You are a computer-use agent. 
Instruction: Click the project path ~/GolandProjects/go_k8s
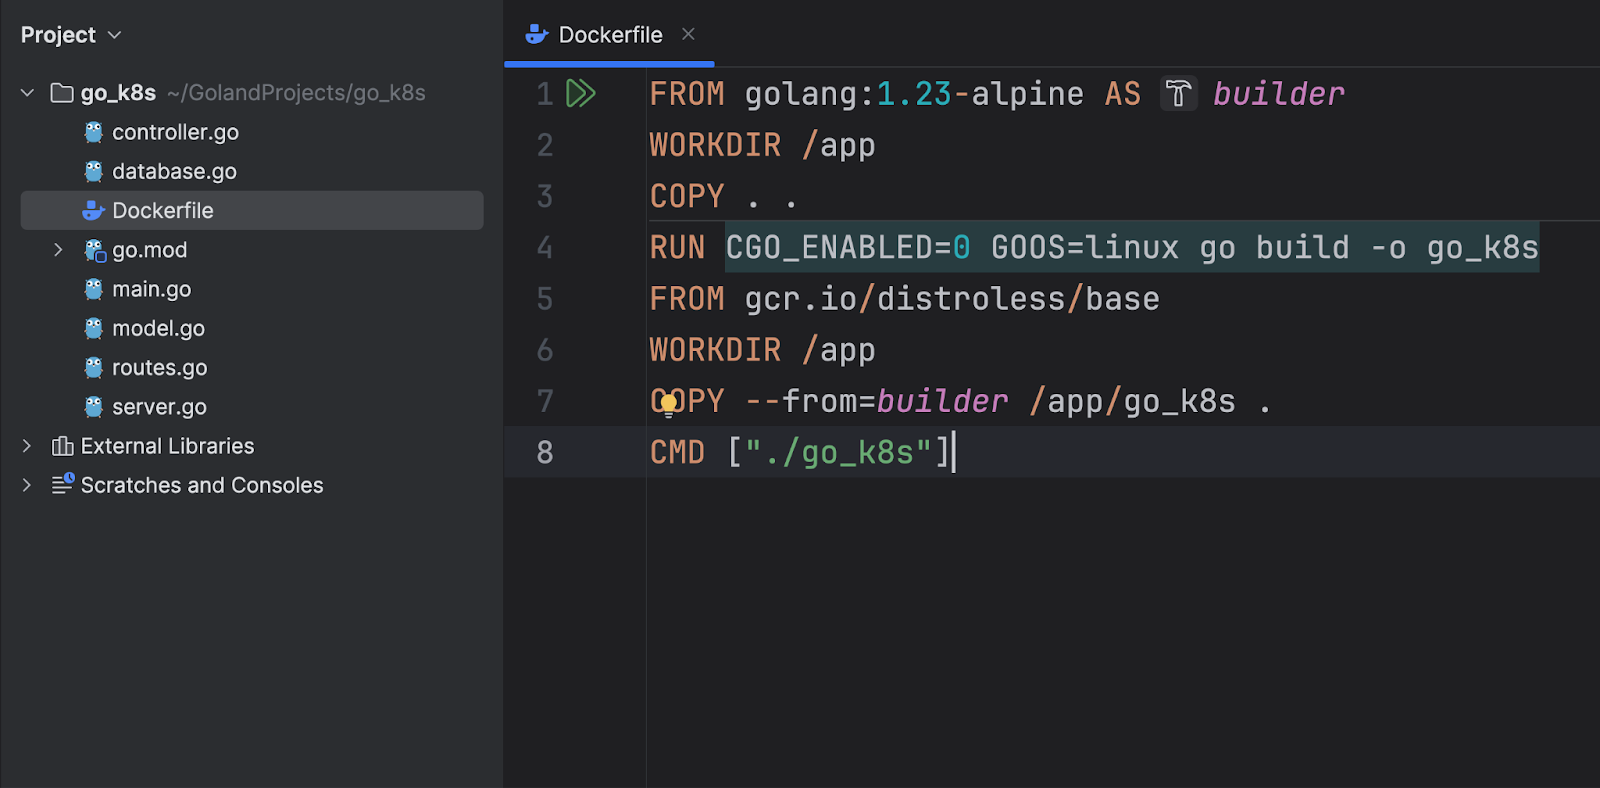(x=296, y=93)
